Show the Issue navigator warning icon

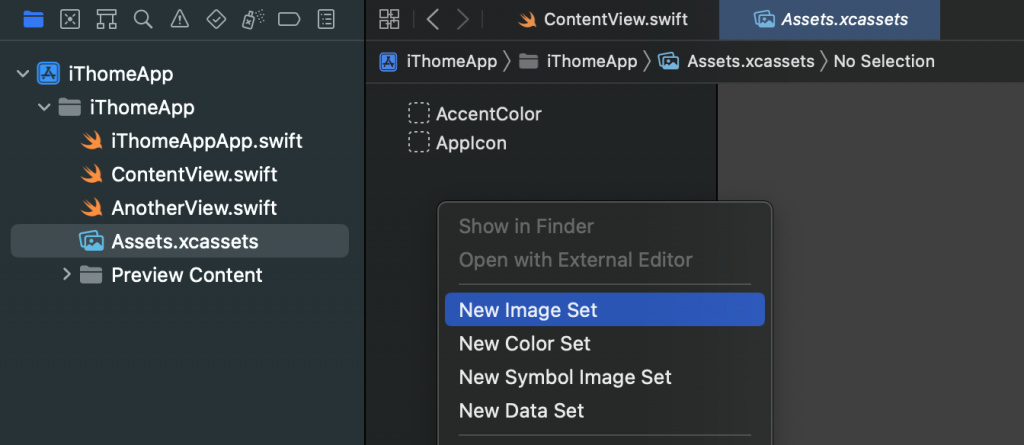coord(179,18)
